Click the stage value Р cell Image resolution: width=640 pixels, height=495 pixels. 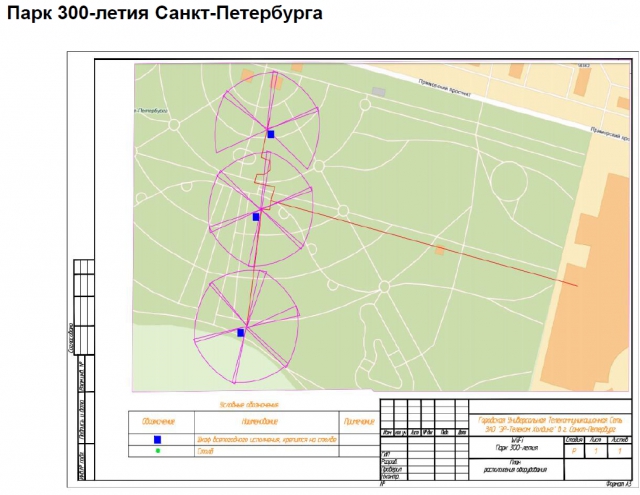[x=574, y=451]
